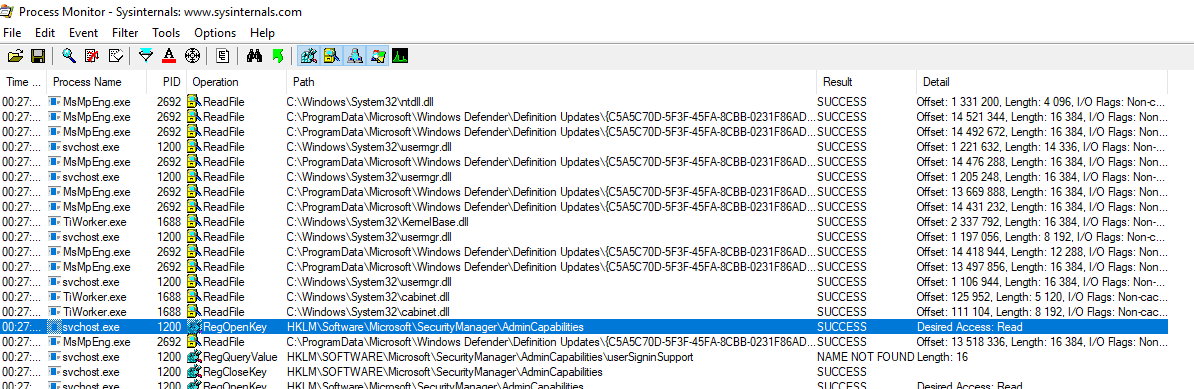Screen dimensions: 1194x389
Task: Open the Highlight red A icon
Action: click(169, 56)
